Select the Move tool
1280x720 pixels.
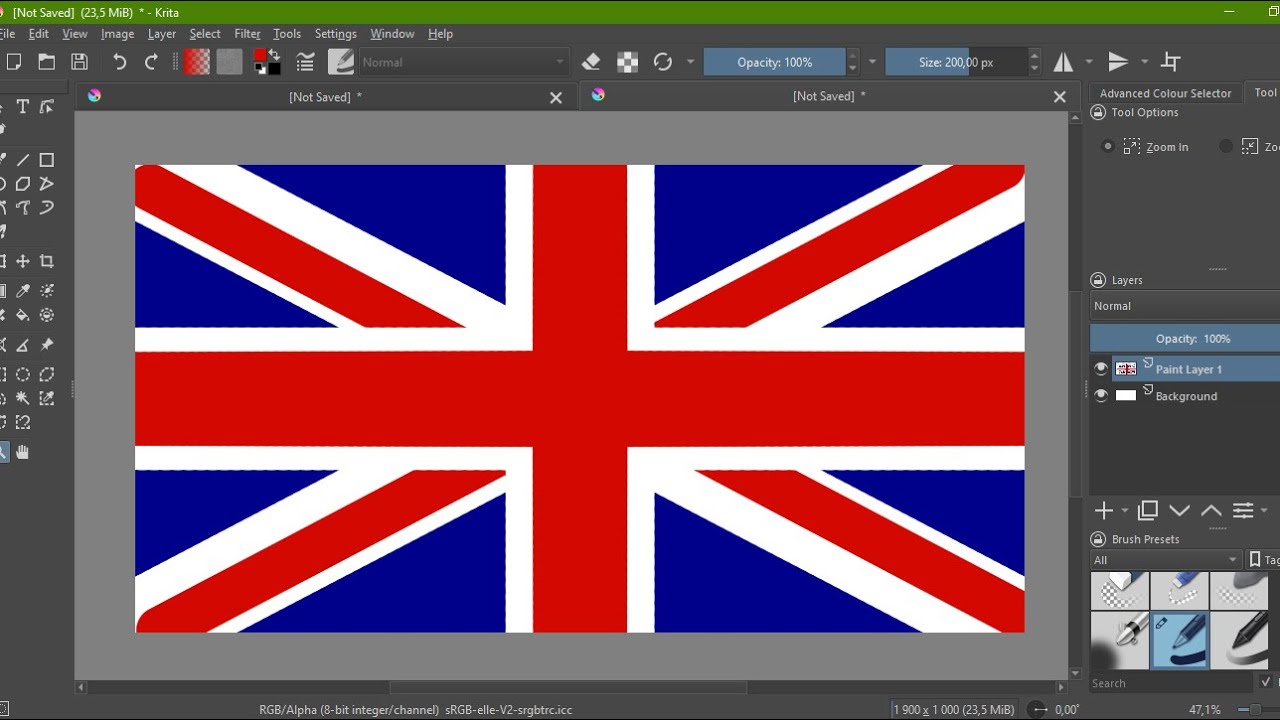[x=22, y=261]
